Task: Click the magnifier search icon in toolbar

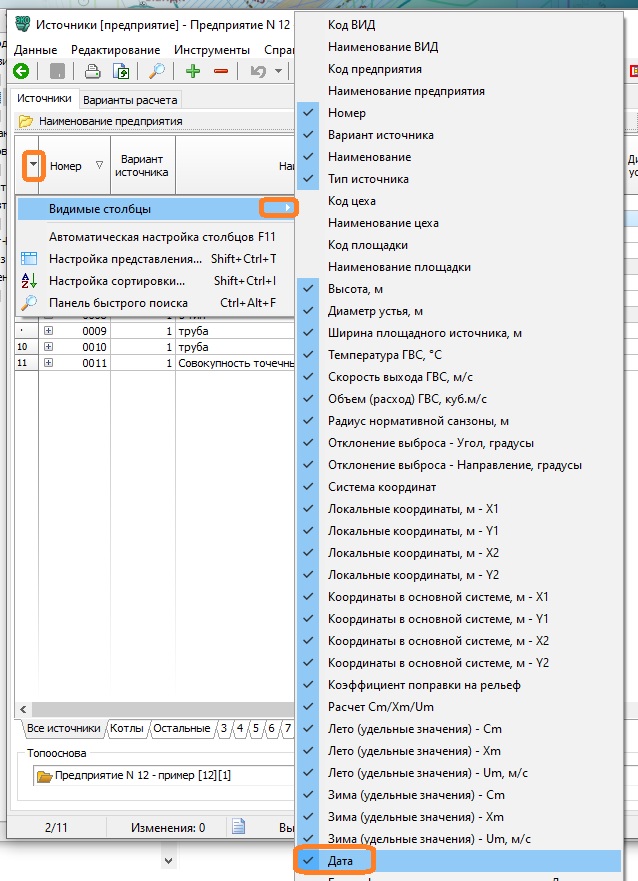Action: tap(157, 71)
